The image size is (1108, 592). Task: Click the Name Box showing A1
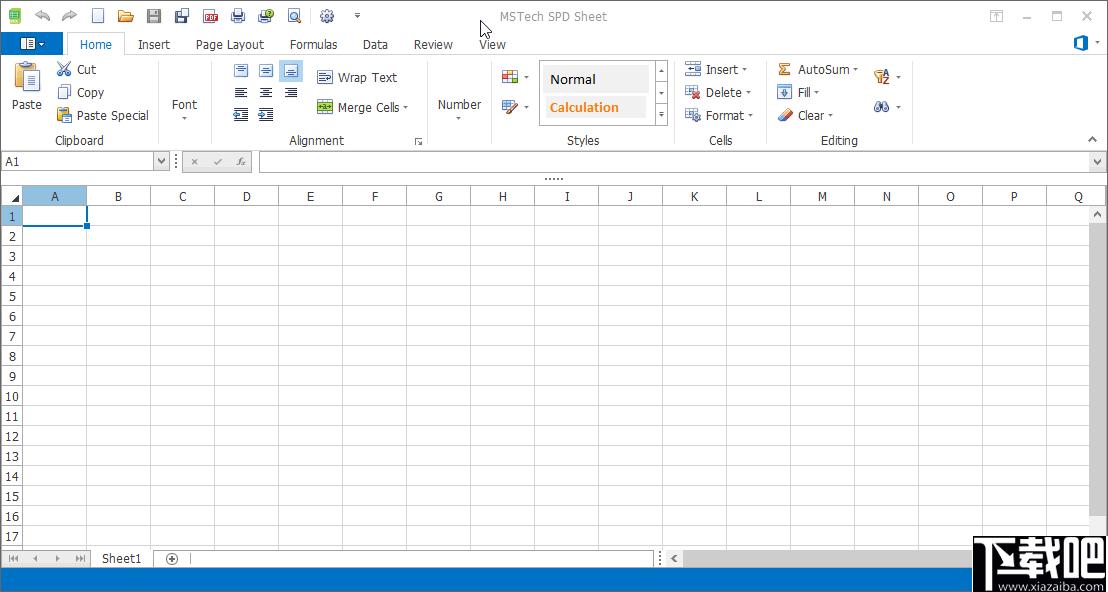pos(78,162)
